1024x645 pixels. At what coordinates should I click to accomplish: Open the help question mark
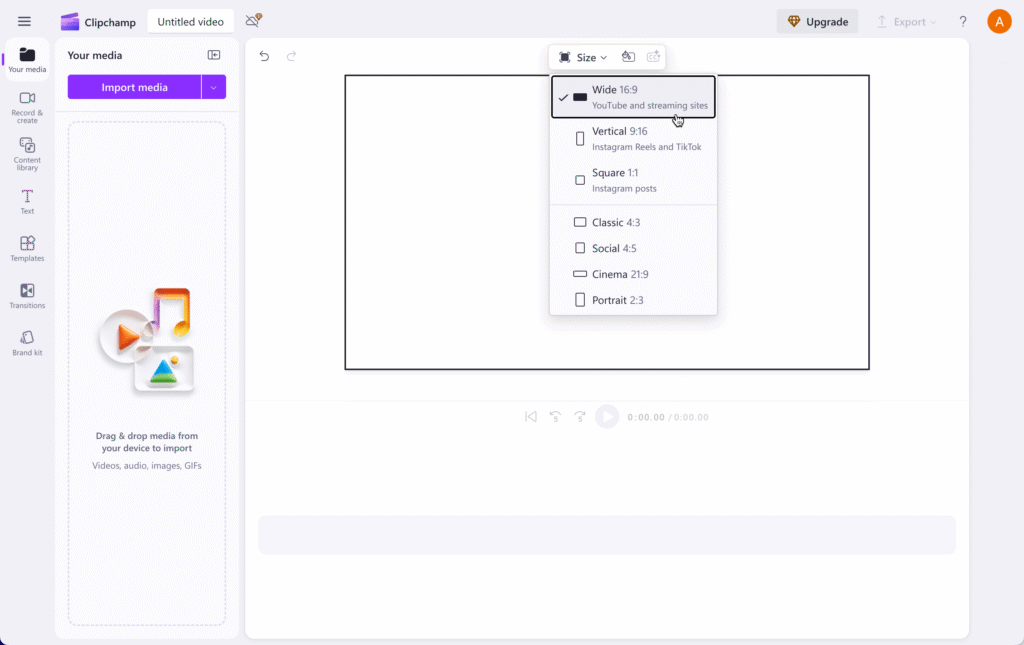click(x=963, y=21)
